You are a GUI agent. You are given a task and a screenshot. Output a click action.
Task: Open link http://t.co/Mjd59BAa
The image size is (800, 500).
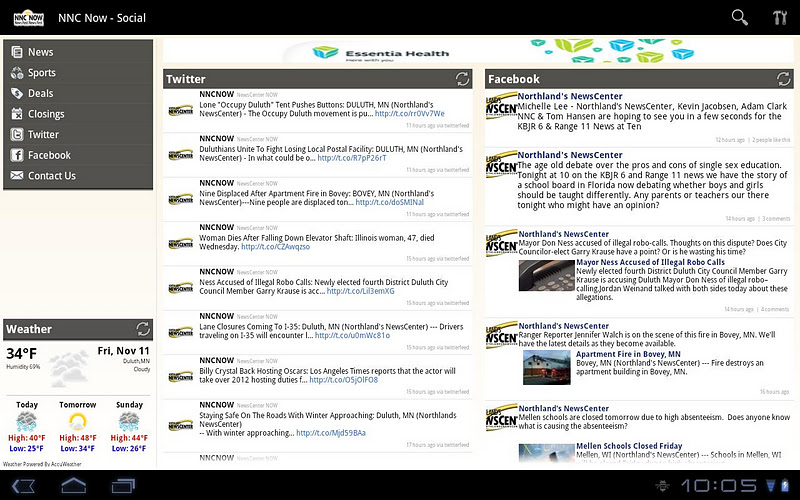(x=331, y=433)
